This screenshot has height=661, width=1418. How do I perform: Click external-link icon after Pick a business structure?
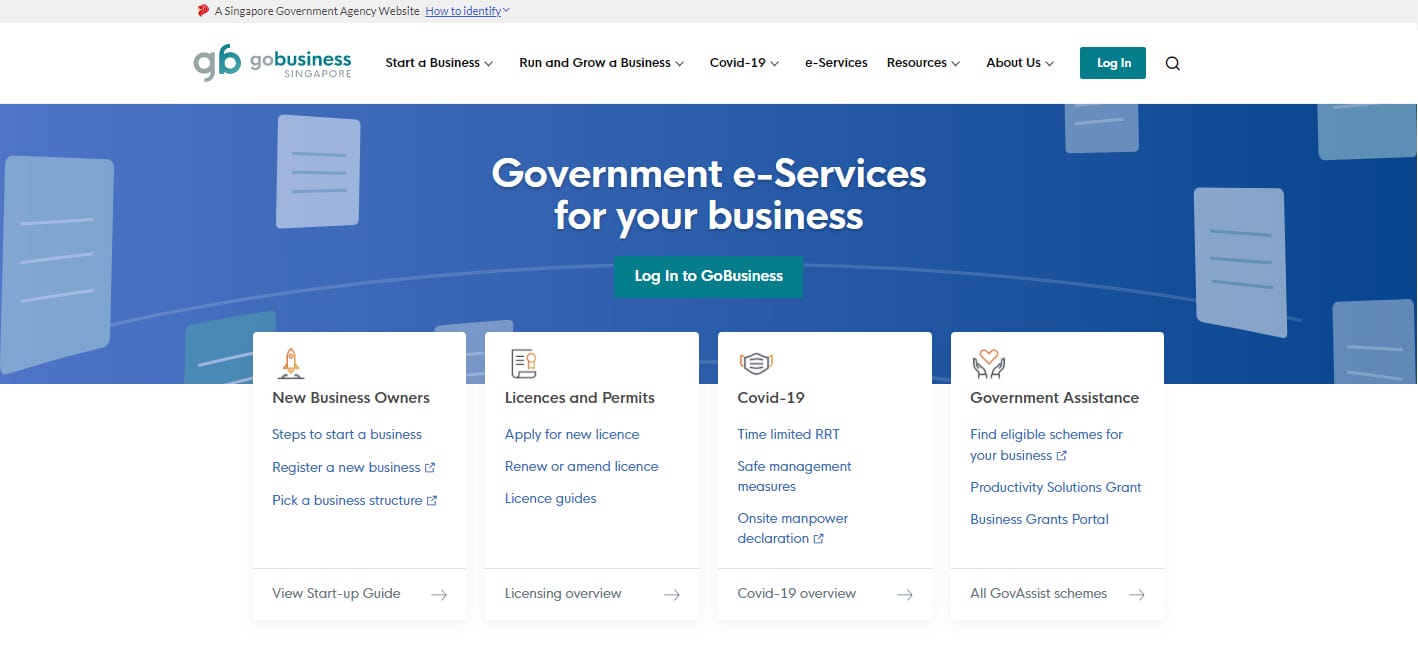tap(432, 500)
